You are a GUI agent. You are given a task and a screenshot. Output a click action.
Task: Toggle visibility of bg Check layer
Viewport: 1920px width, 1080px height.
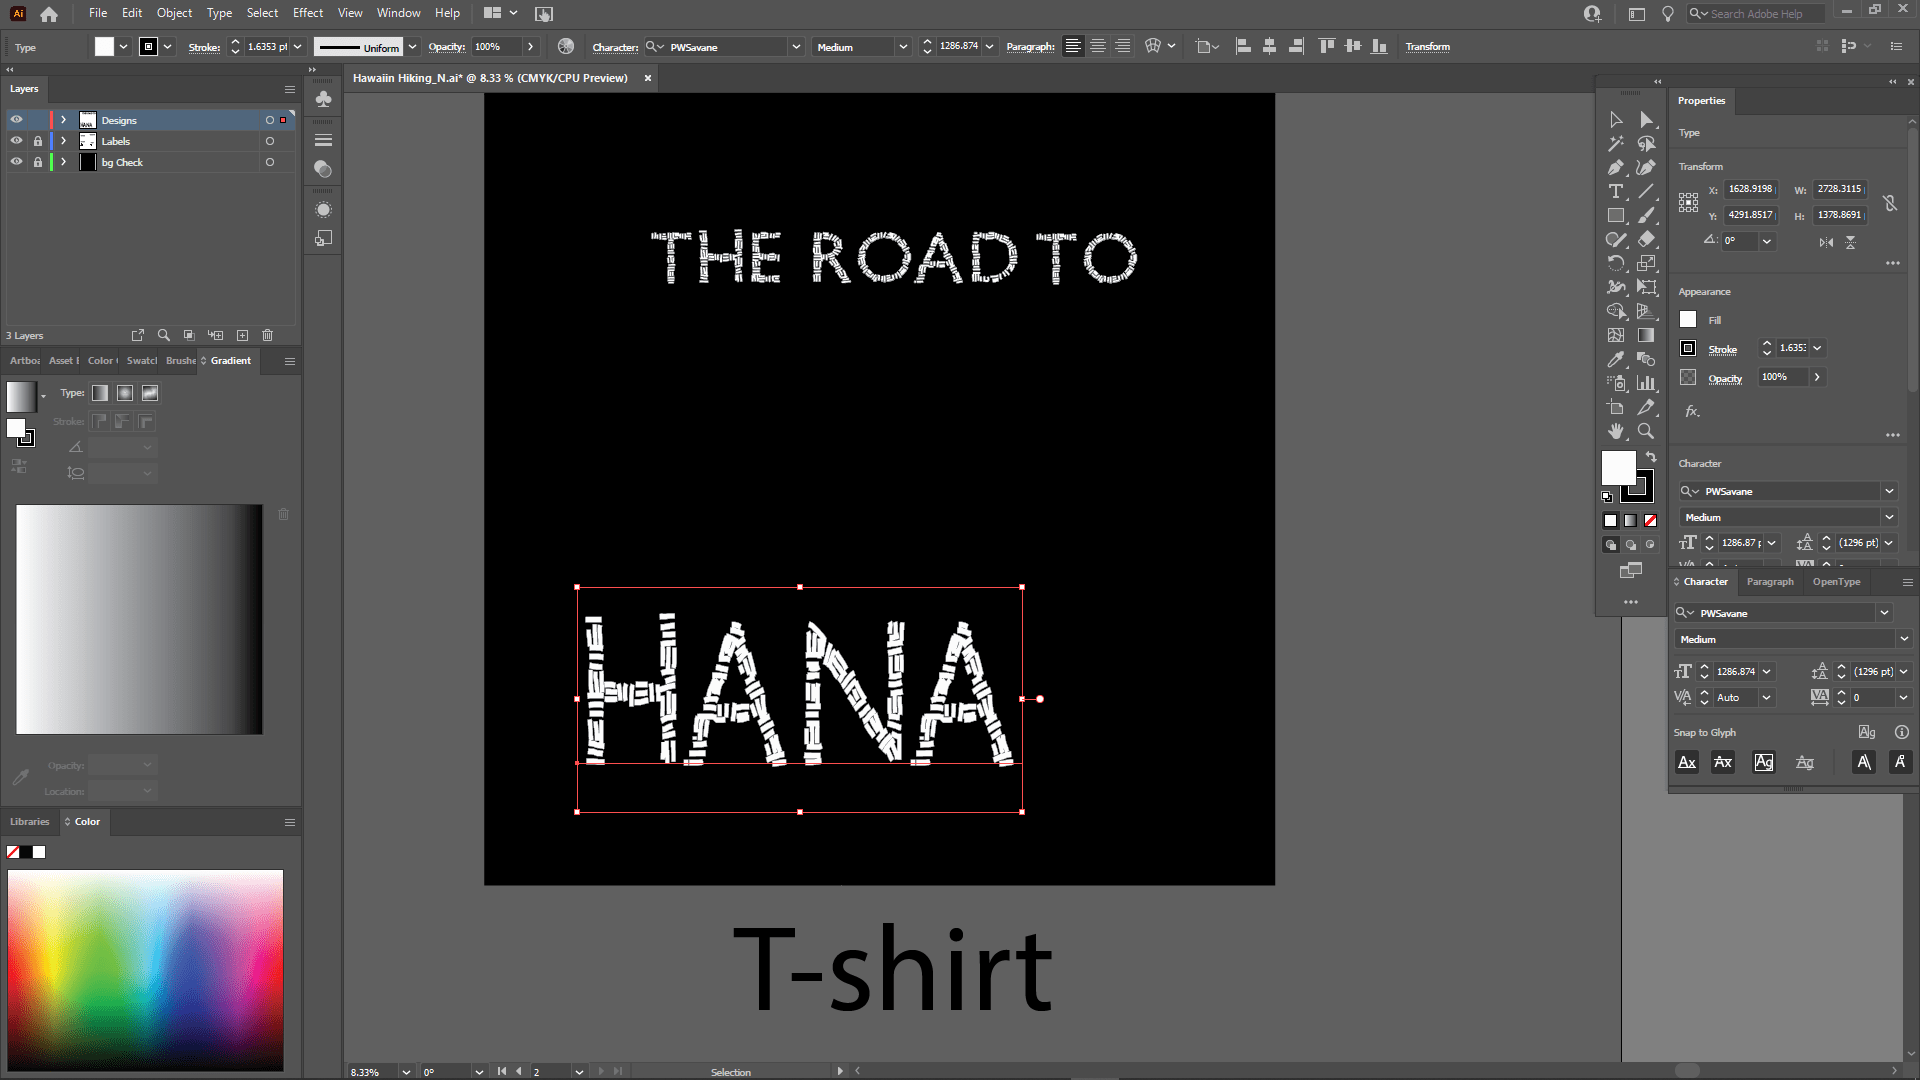pos(16,162)
